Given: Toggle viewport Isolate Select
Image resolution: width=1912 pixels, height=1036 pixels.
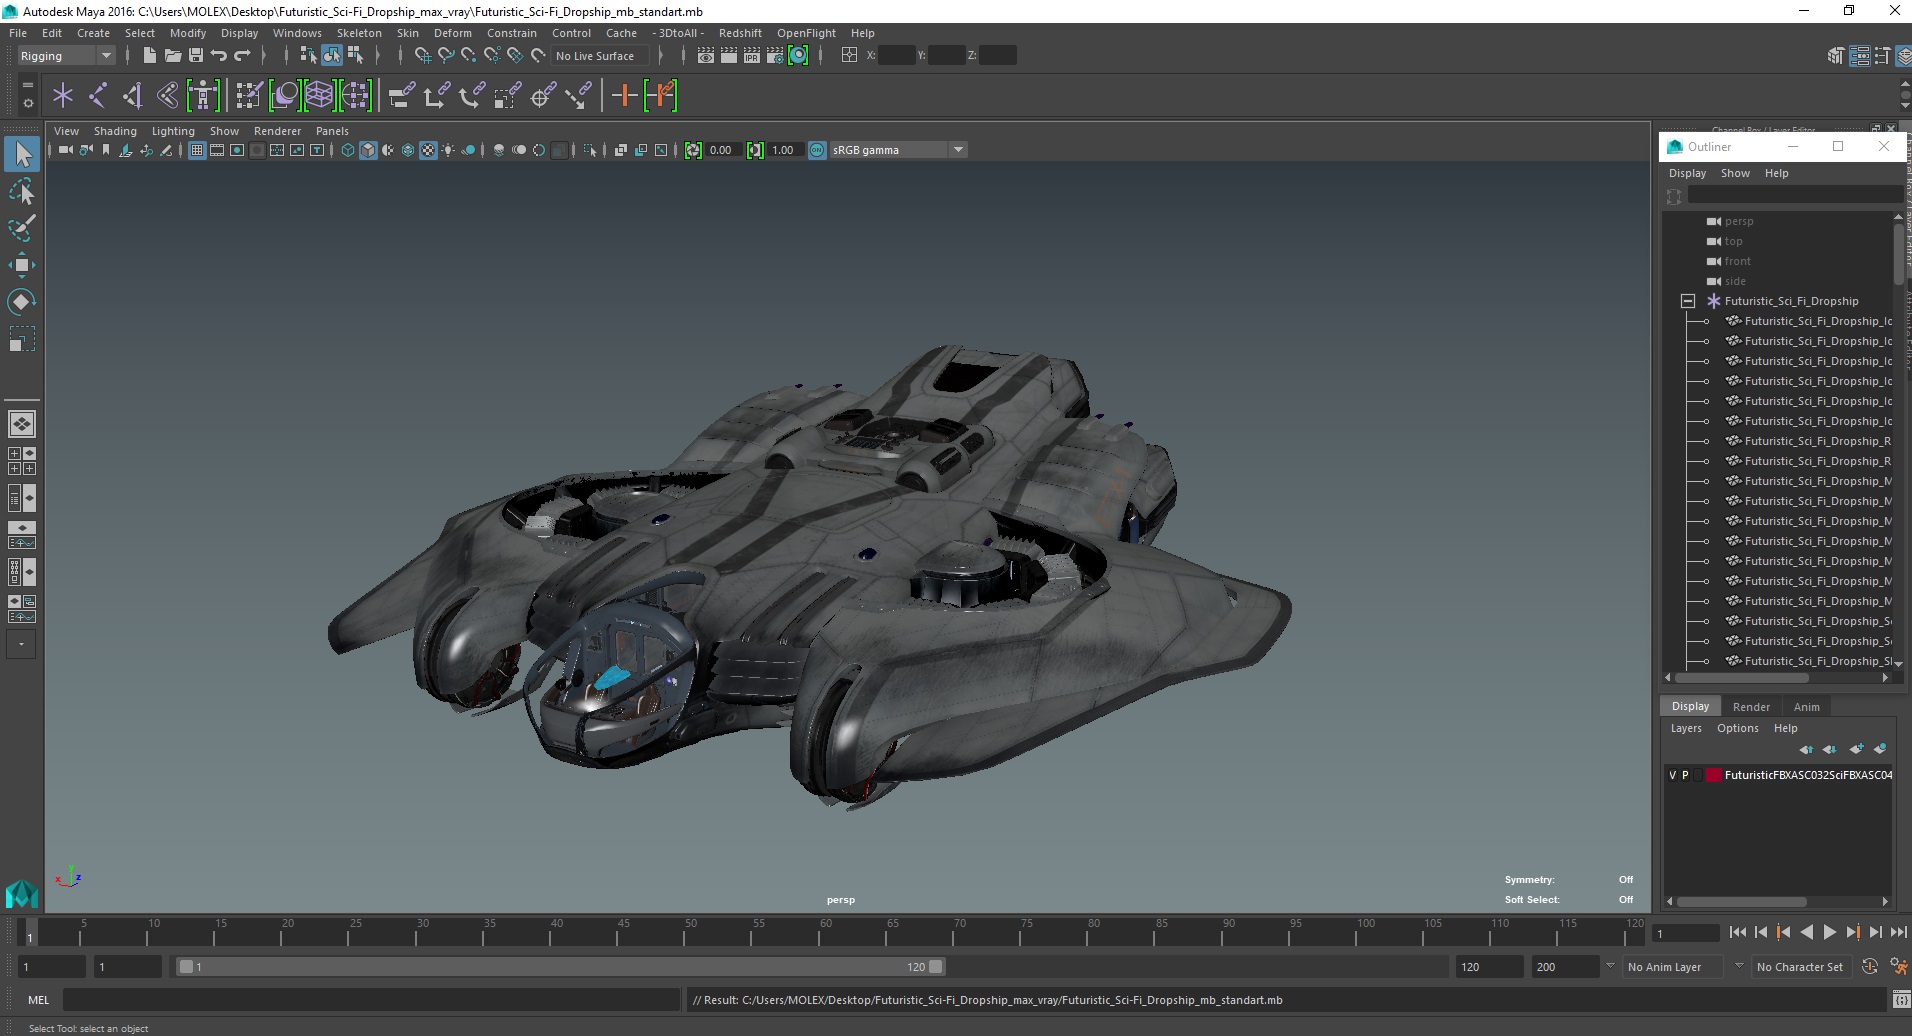Looking at the screenshot, I should tap(590, 150).
